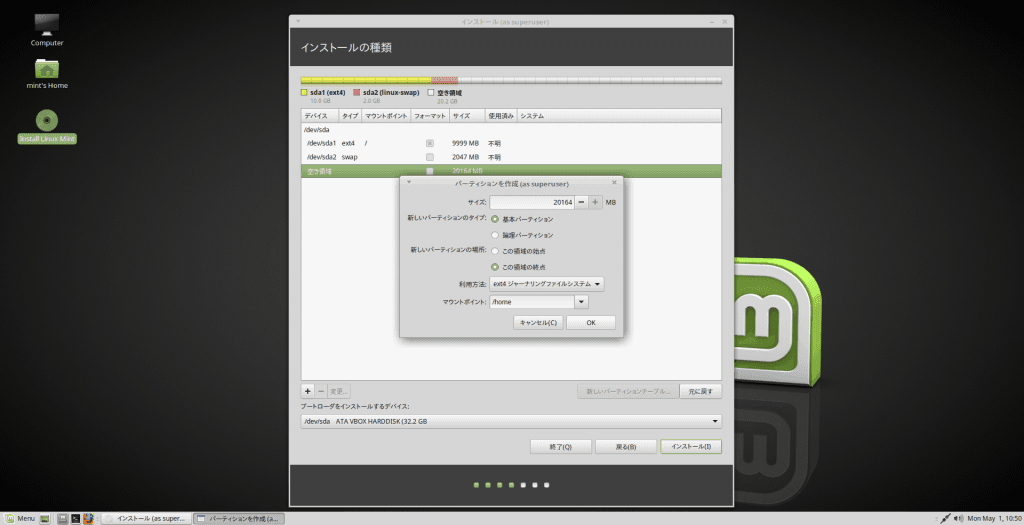Open the 利用方法 ext4 filesystem dropdown
The width and height of the screenshot is (1024, 525).
tap(547, 284)
